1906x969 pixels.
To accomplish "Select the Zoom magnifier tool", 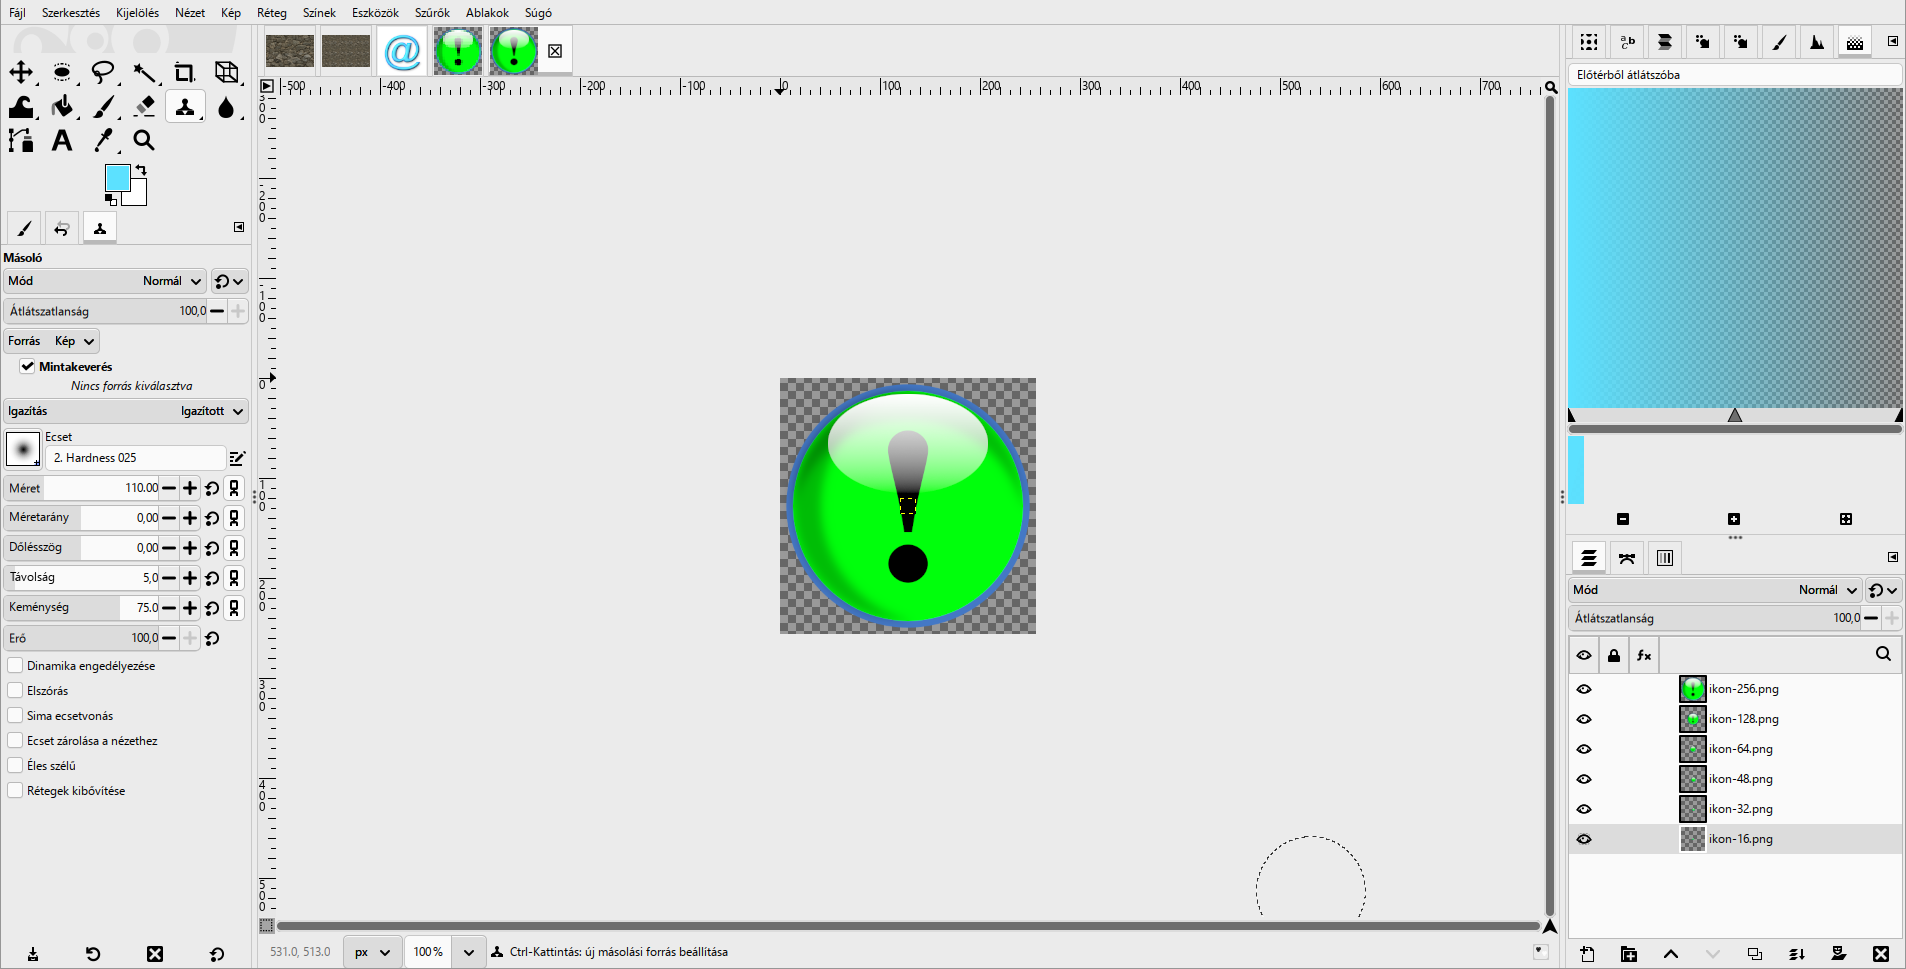I will click(x=144, y=140).
